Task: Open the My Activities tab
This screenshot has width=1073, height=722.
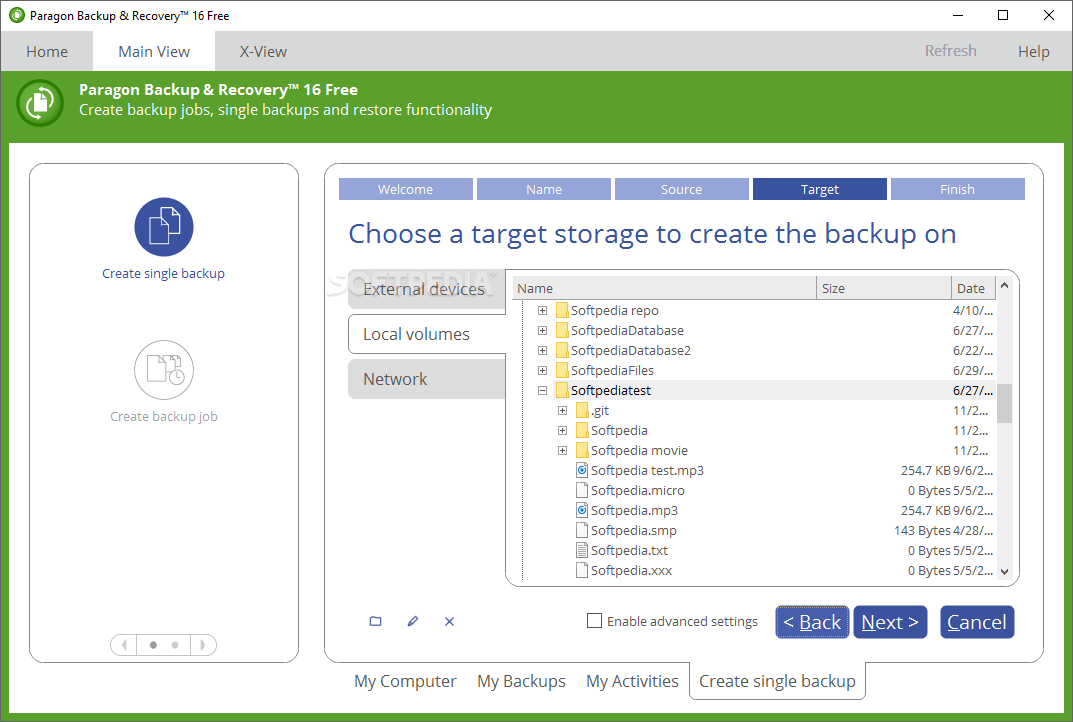Action: tap(632, 681)
